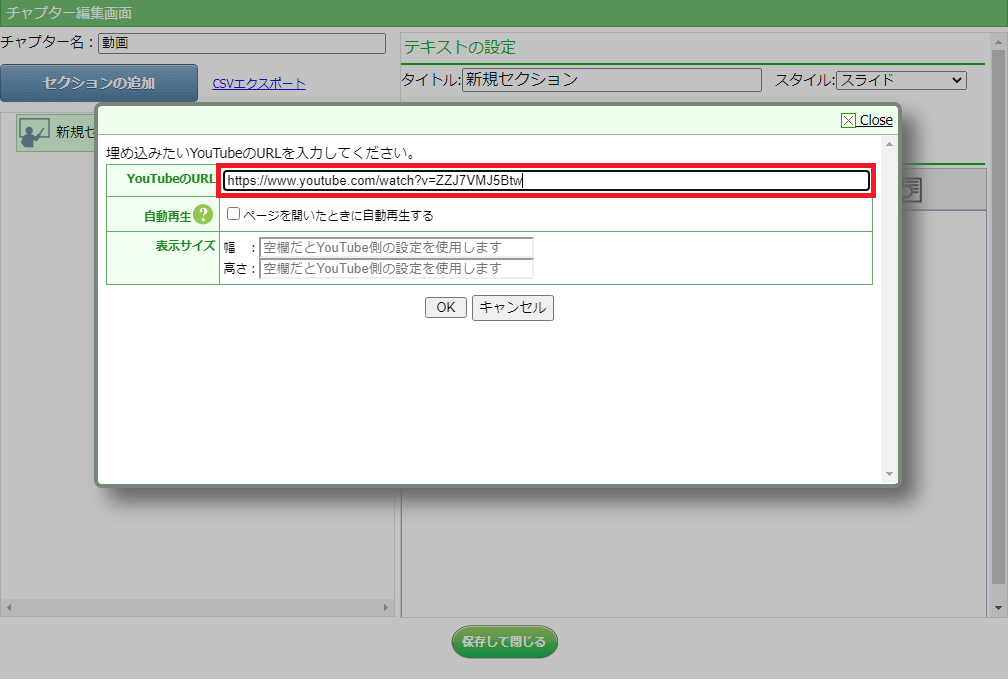
Task: Click the Close link in dialog
Action: pos(876,120)
